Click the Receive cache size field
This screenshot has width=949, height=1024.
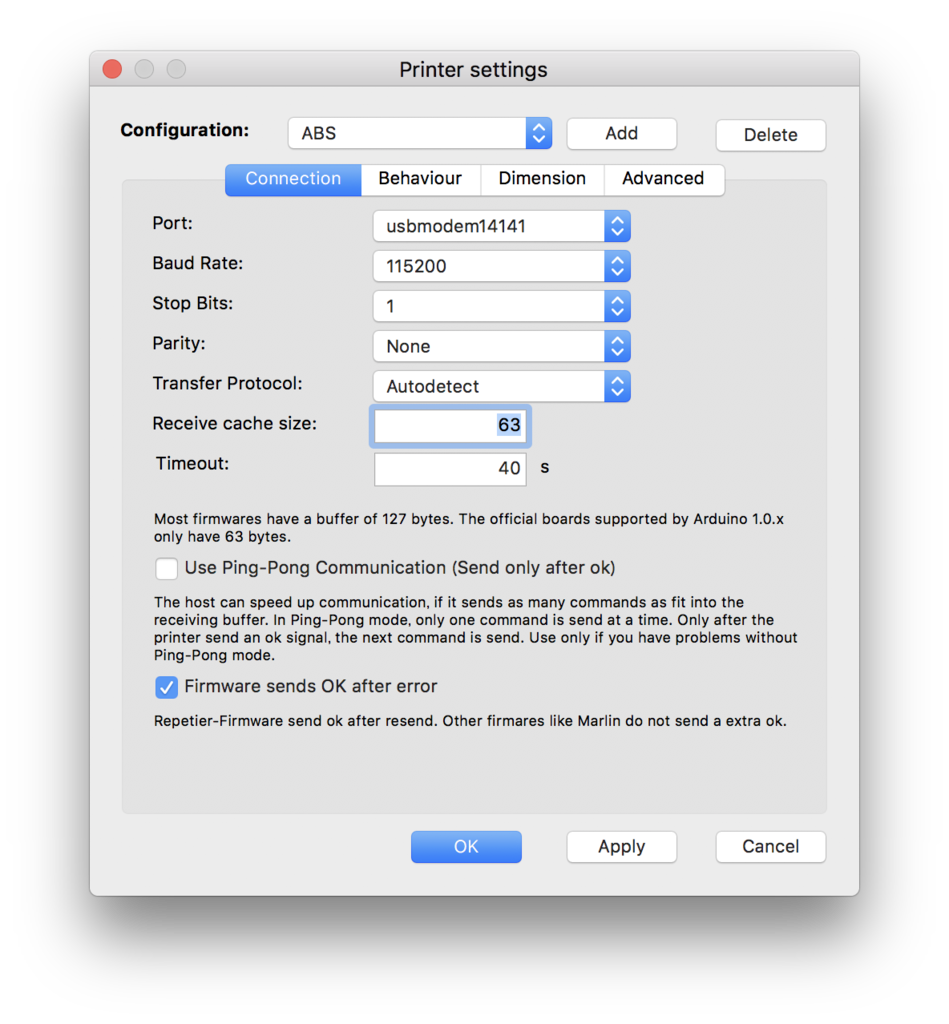click(451, 426)
